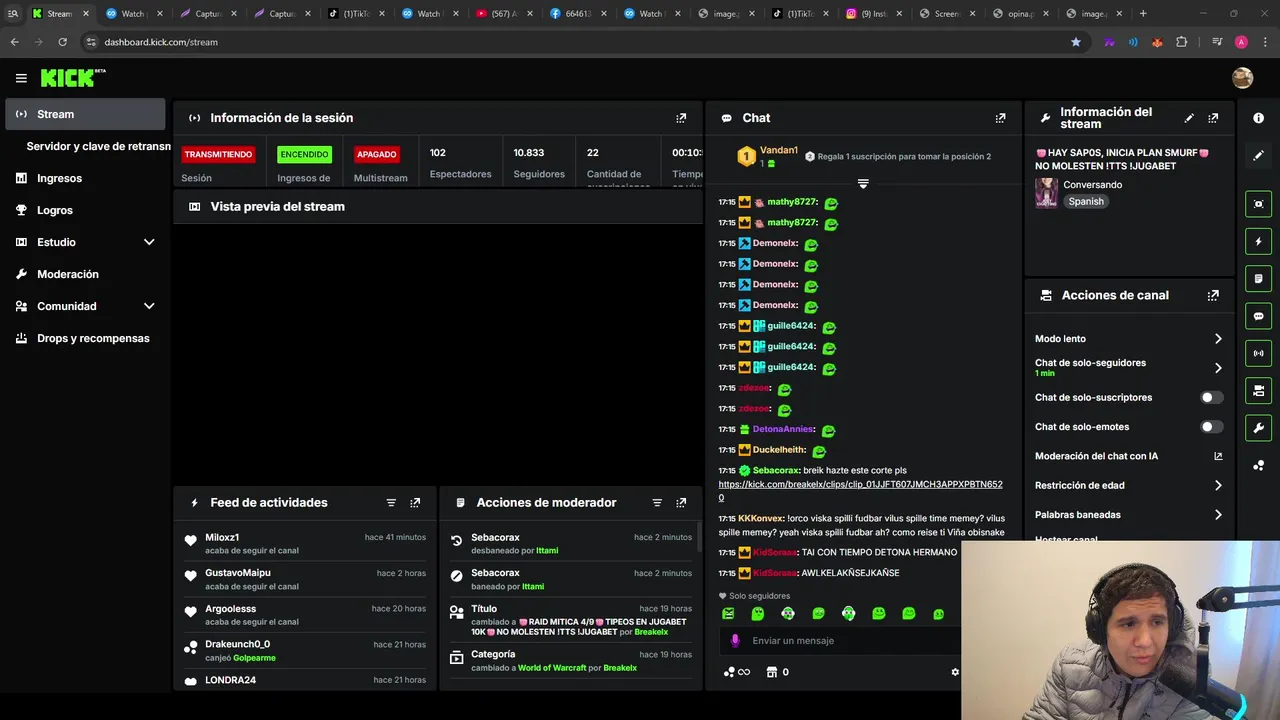1280x720 pixels.
Task: Open Servidor y clave de retransmisión
Action: point(98,146)
